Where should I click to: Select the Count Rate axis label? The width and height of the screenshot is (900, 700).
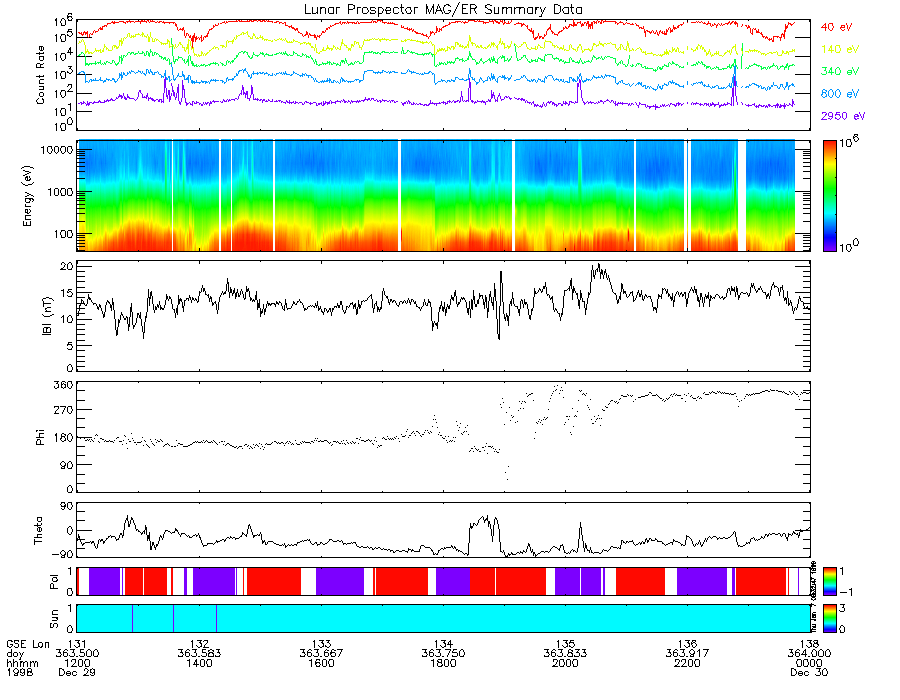click(40, 75)
